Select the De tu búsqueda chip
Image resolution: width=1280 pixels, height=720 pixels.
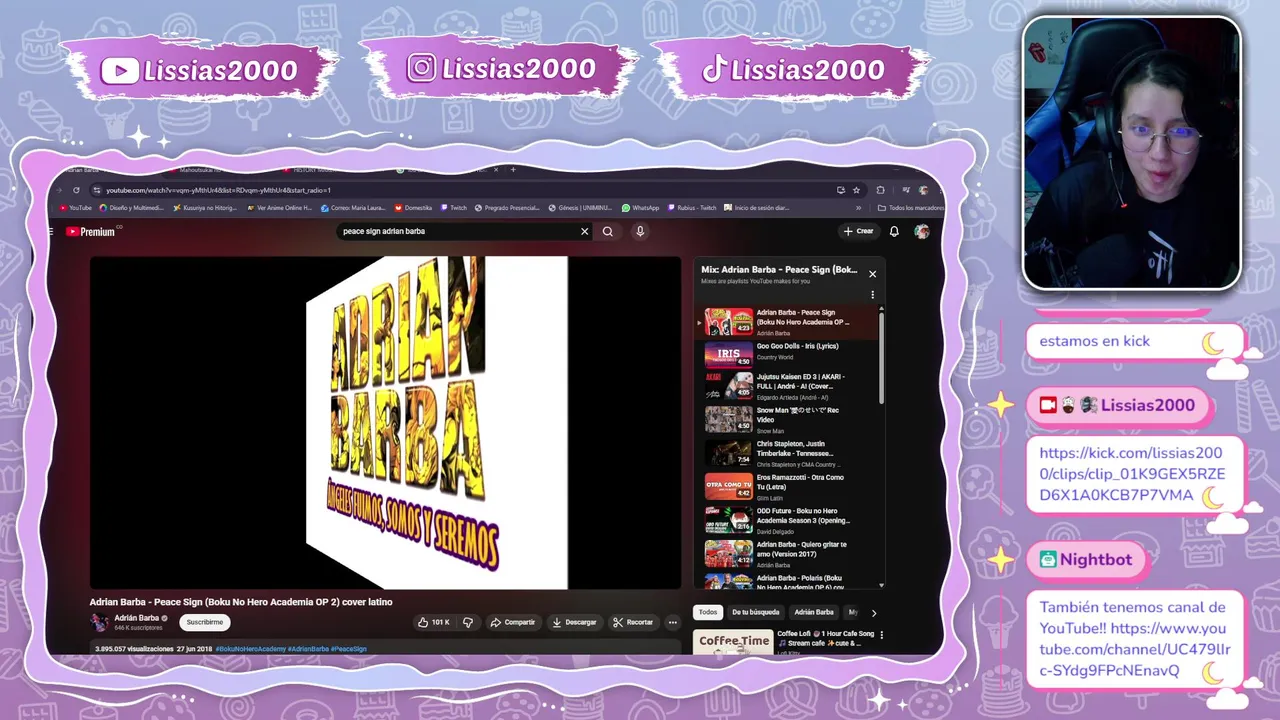pos(755,612)
